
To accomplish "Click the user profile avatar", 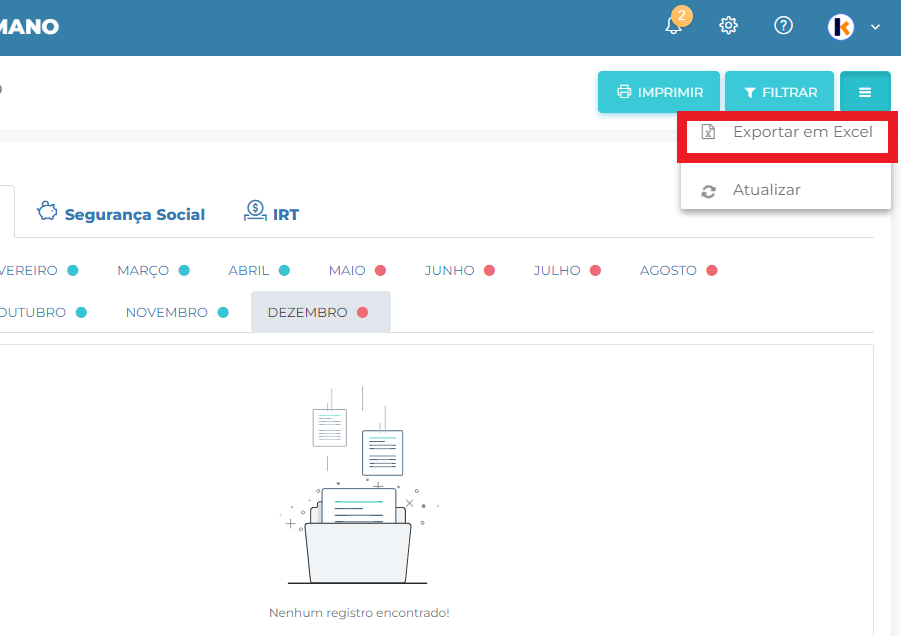I will 841,27.
